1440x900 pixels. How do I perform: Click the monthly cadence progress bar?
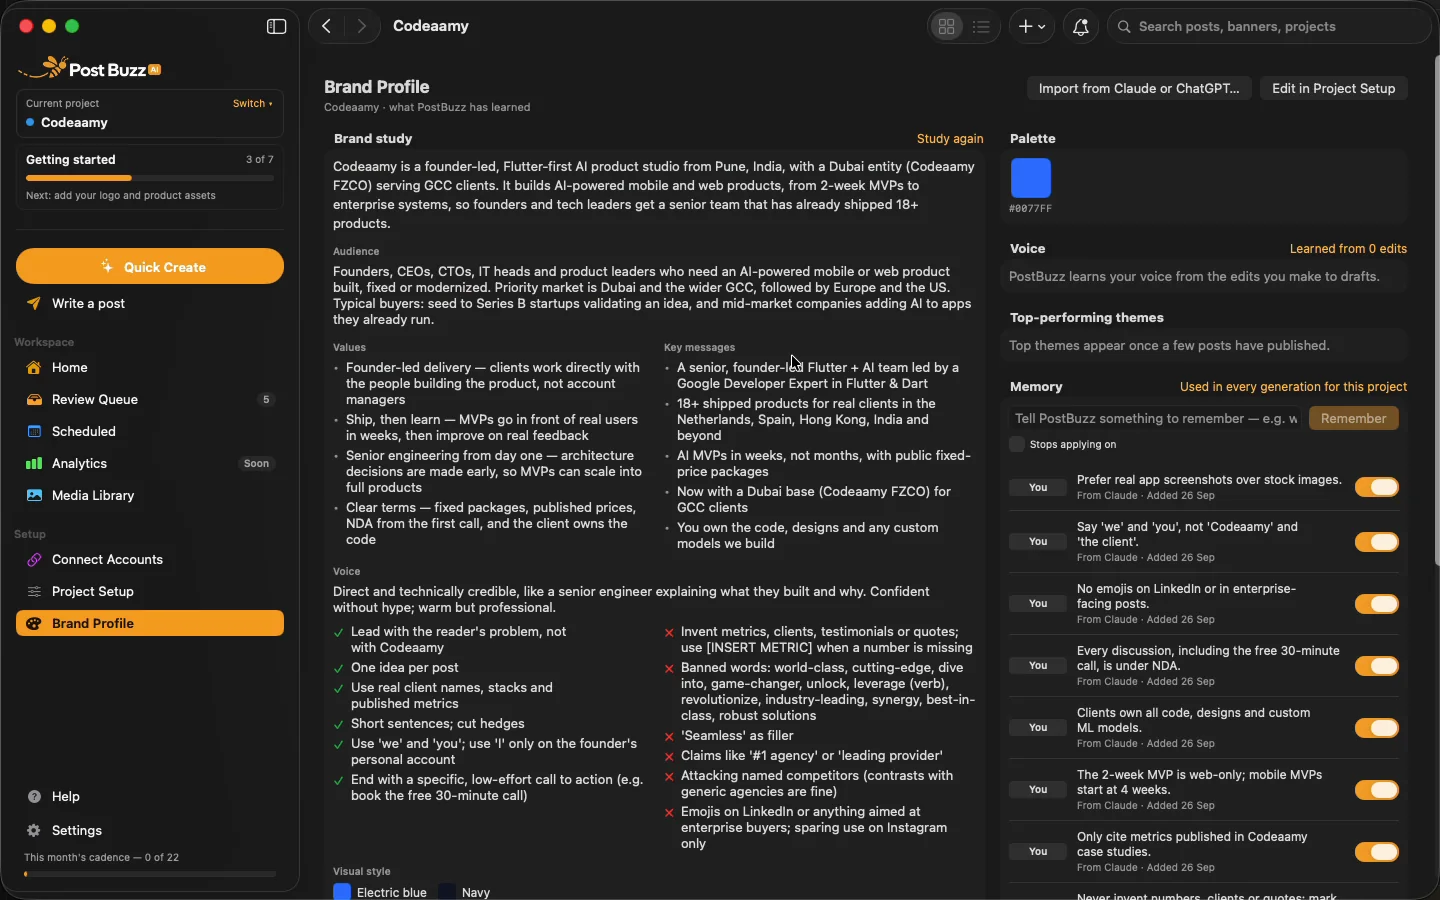point(150,874)
